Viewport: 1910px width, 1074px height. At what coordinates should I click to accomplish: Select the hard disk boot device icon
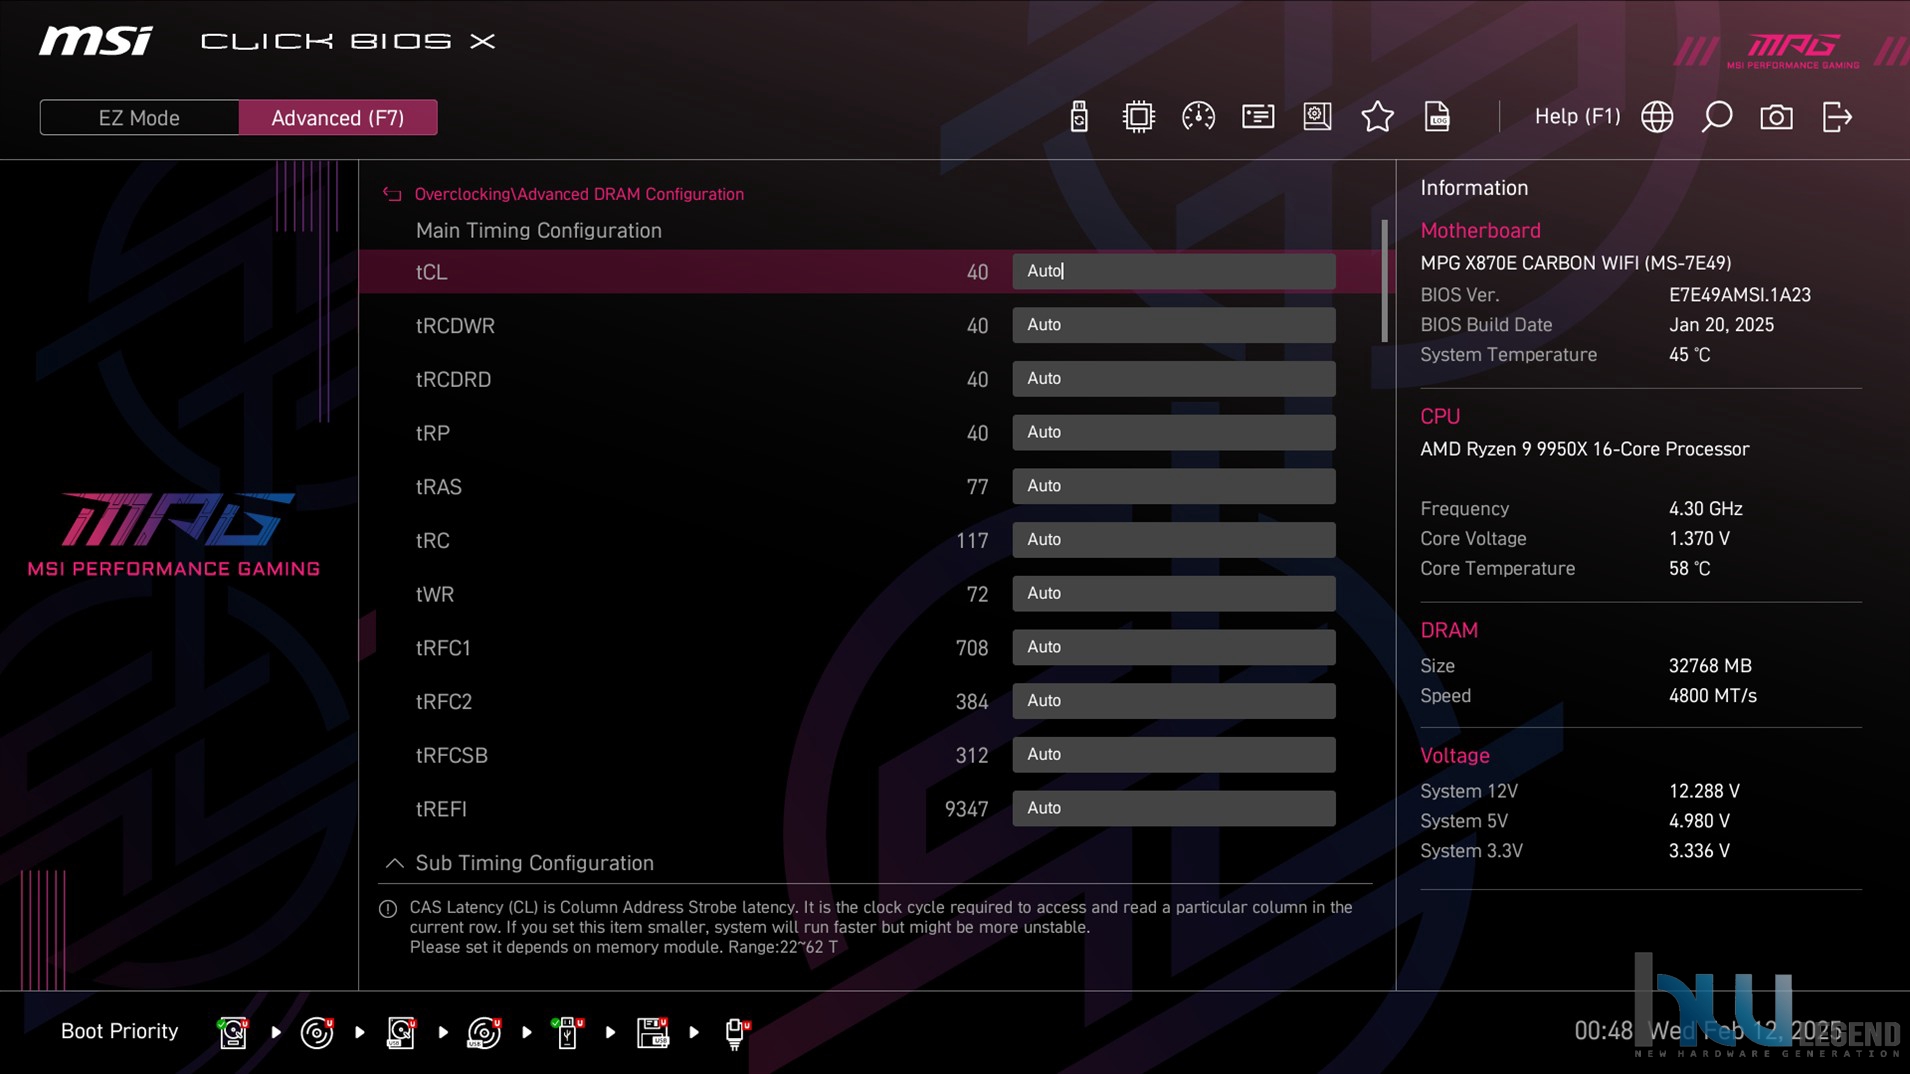(x=233, y=1032)
